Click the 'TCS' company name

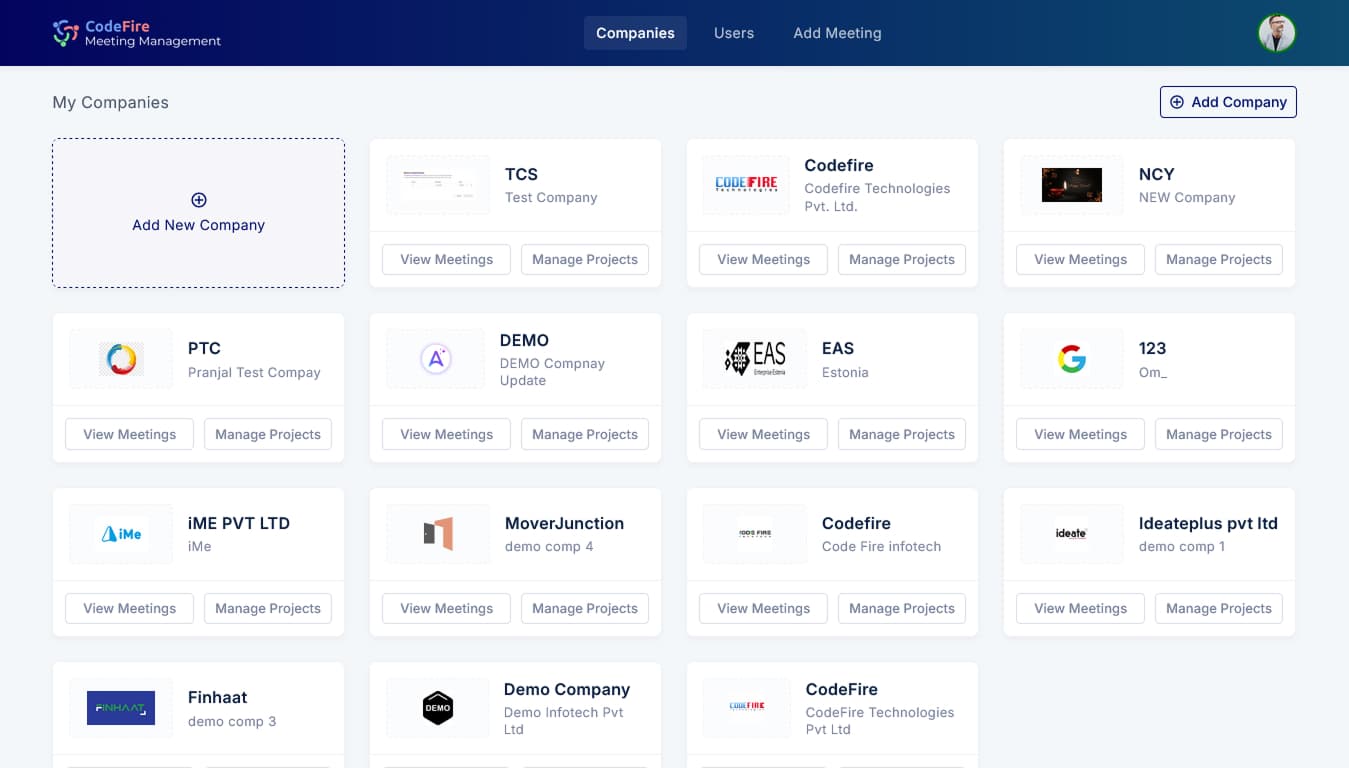[521, 174]
